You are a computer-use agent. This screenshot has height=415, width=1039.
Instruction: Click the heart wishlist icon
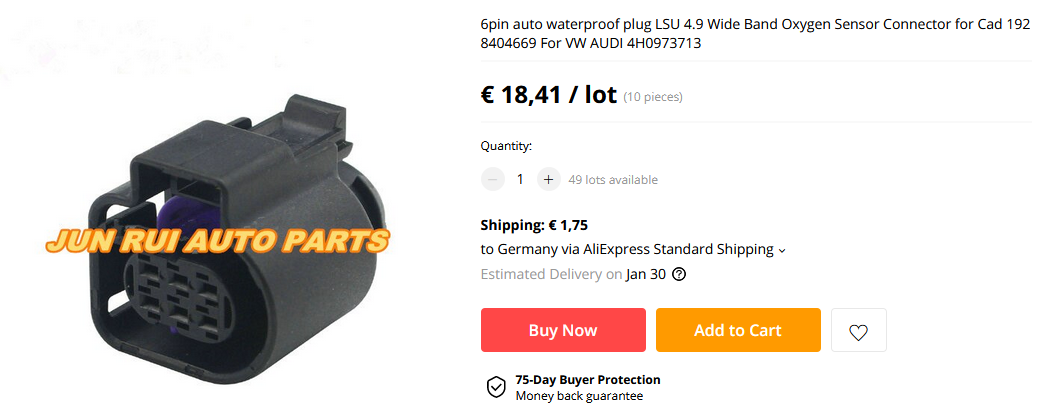click(x=859, y=330)
